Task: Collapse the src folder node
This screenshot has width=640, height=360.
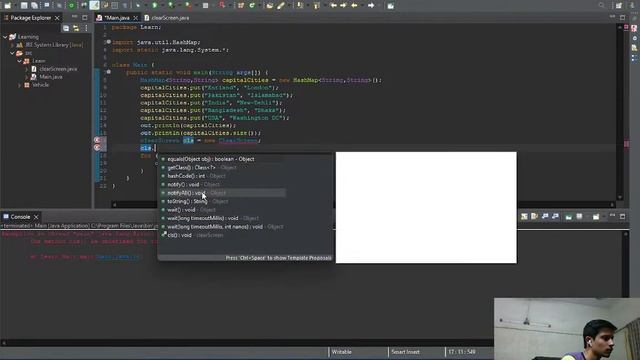Action: coord(12,53)
